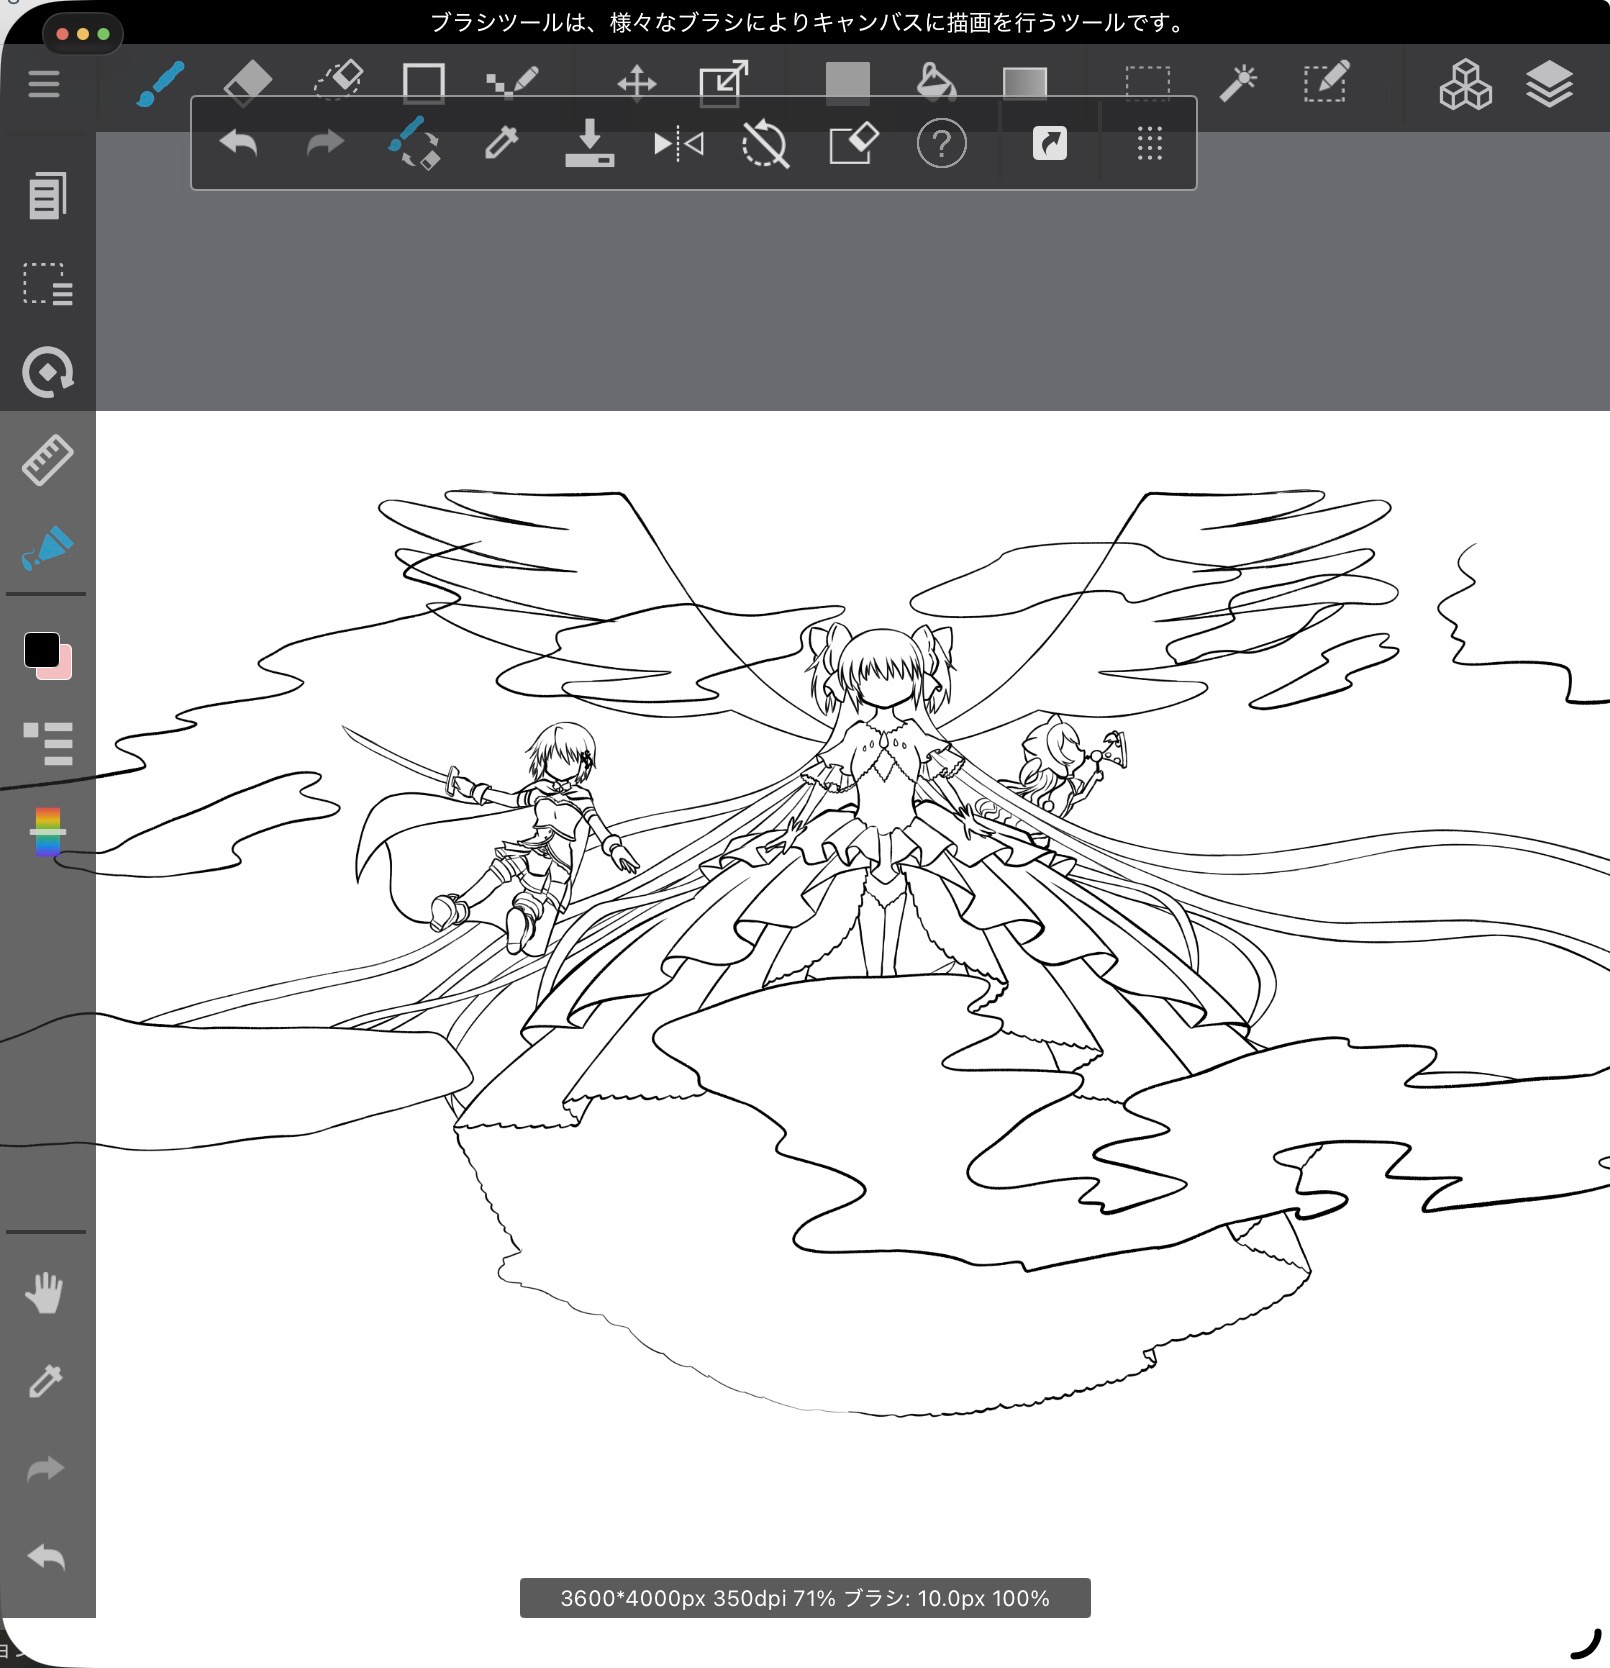Pick the black foreground color swatch
This screenshot has height=1668, width=1610.
[41, 650]
